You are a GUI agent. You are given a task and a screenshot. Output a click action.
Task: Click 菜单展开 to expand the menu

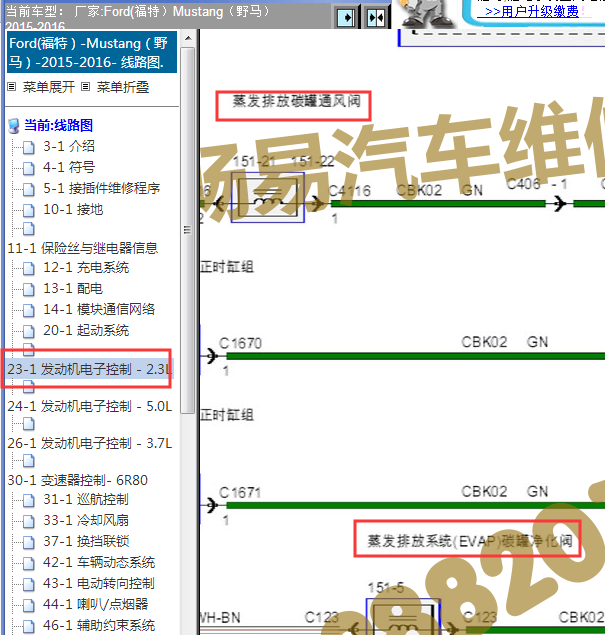49,87
